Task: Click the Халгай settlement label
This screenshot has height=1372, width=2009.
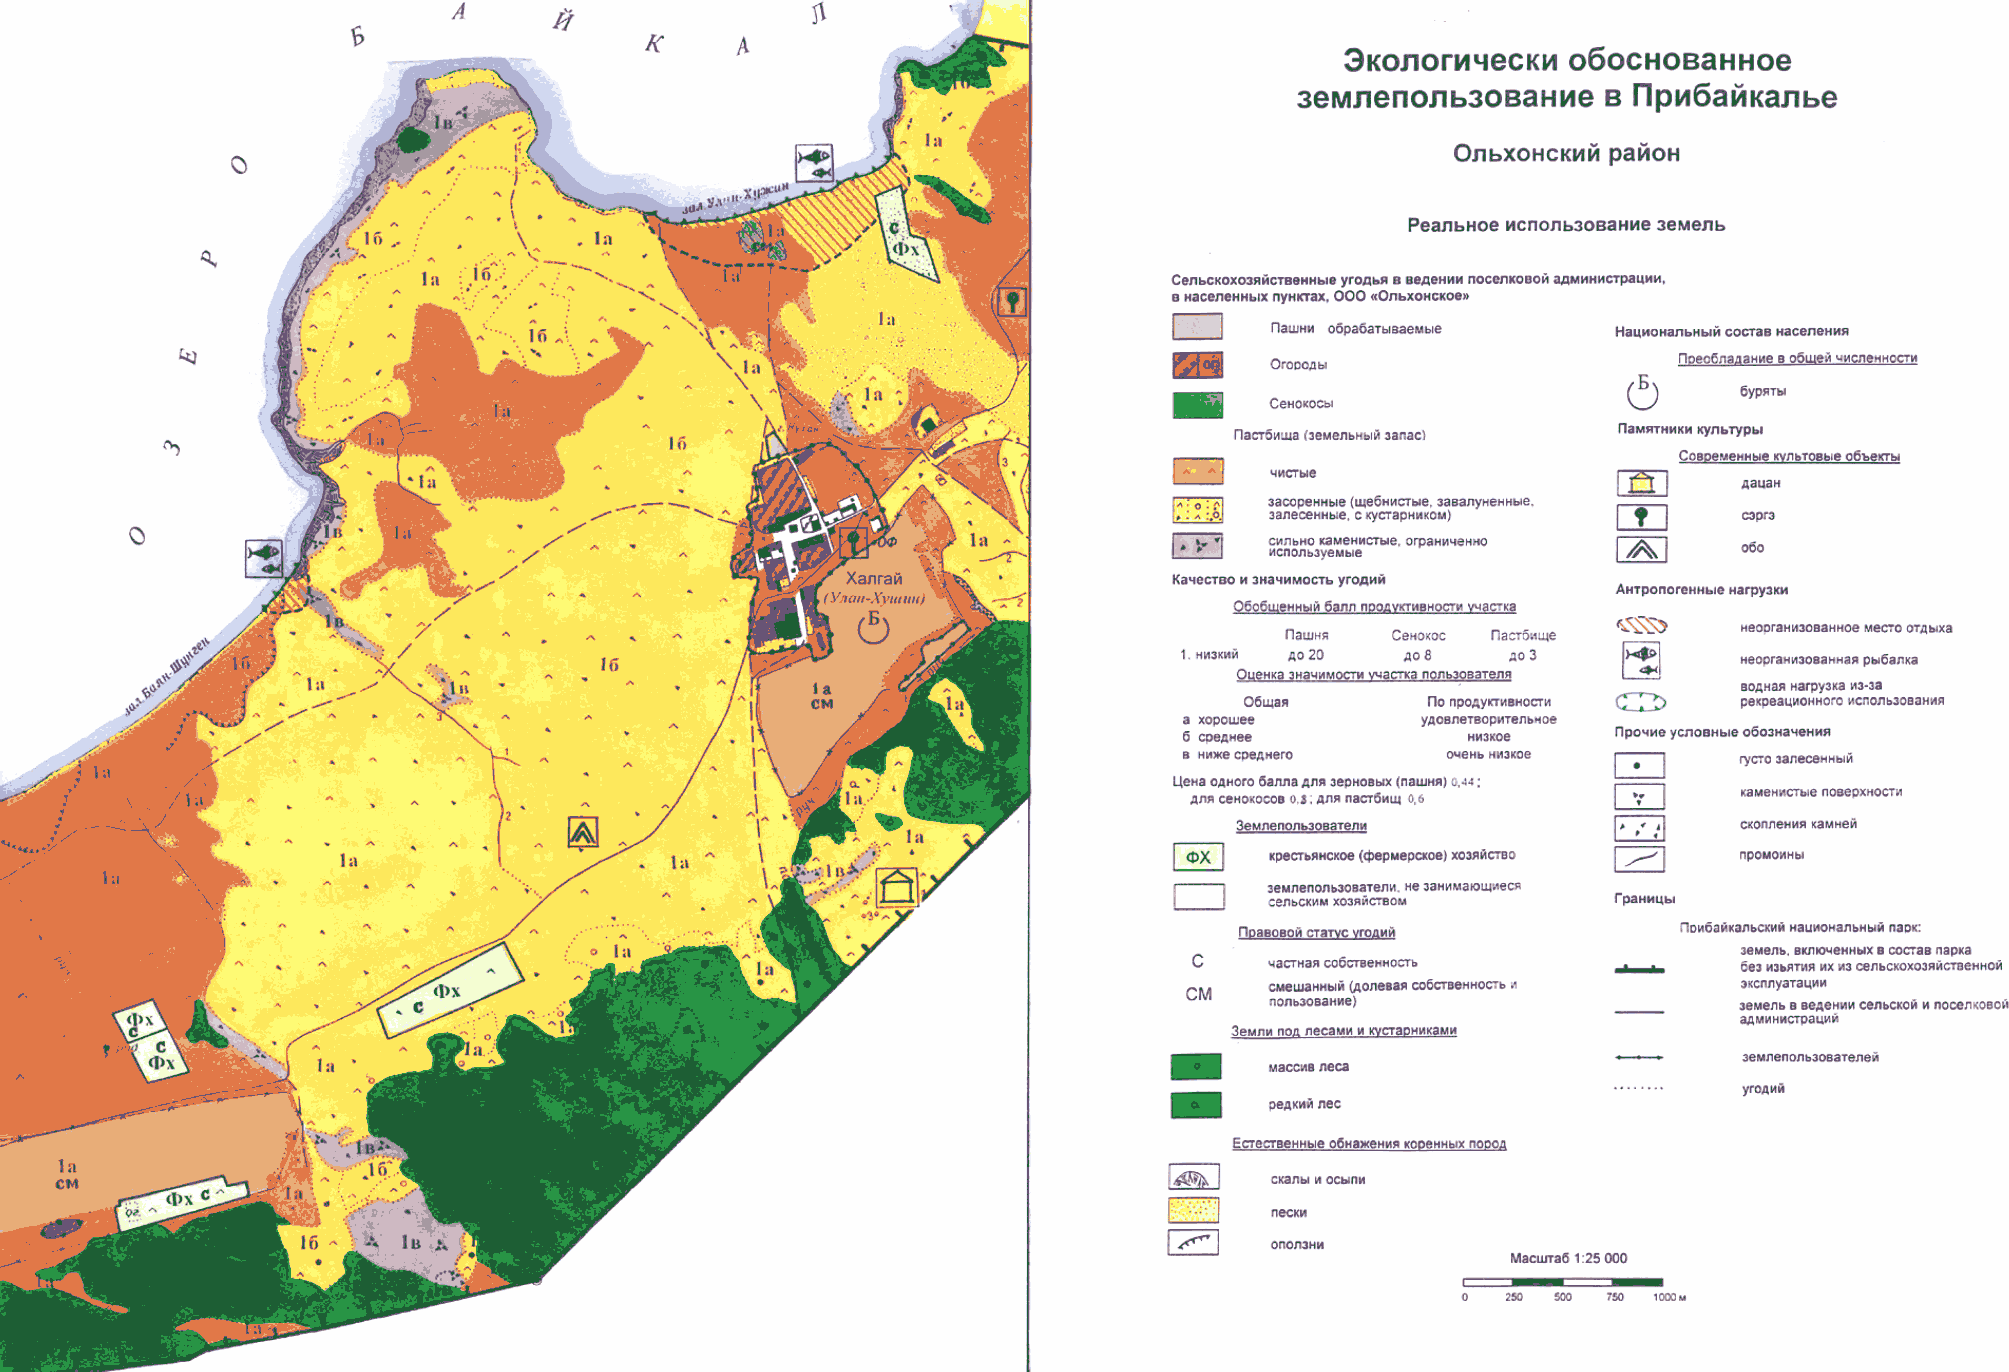Action: (x=874, y=579)
